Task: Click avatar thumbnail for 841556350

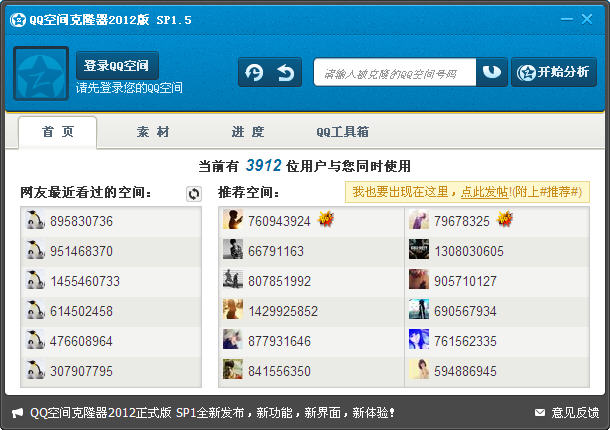Action: coord(233,369)
